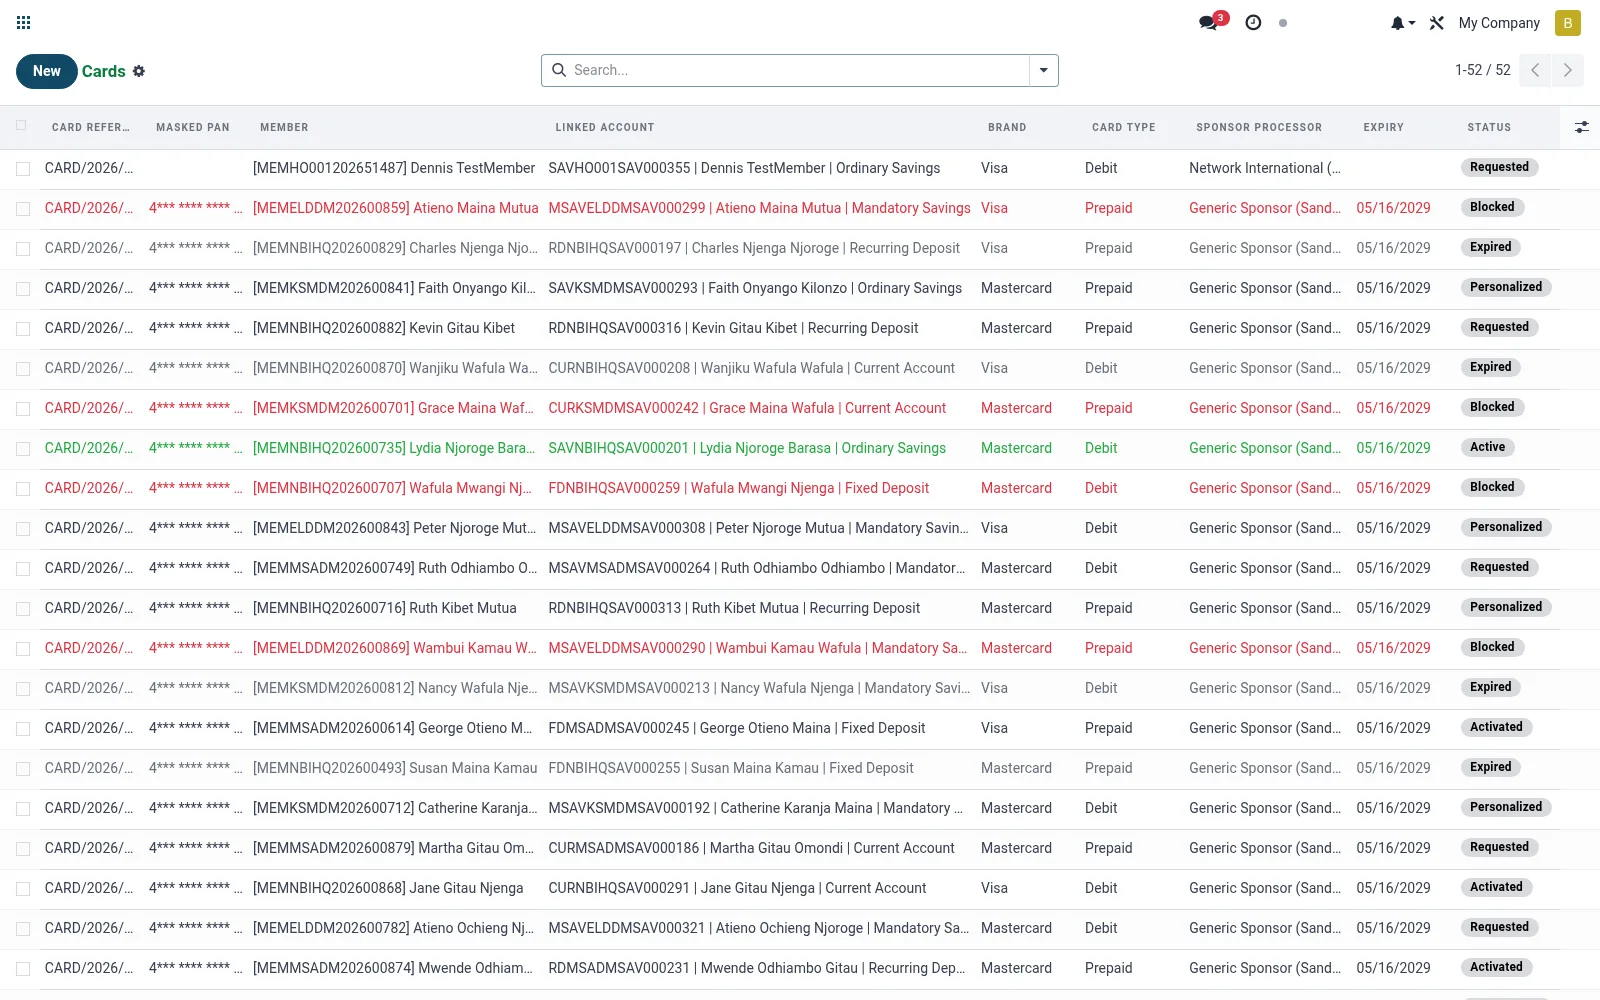The image size is (1600, 1000).
Task: Sort by the Status column header
Action: tap(1489, 127)
